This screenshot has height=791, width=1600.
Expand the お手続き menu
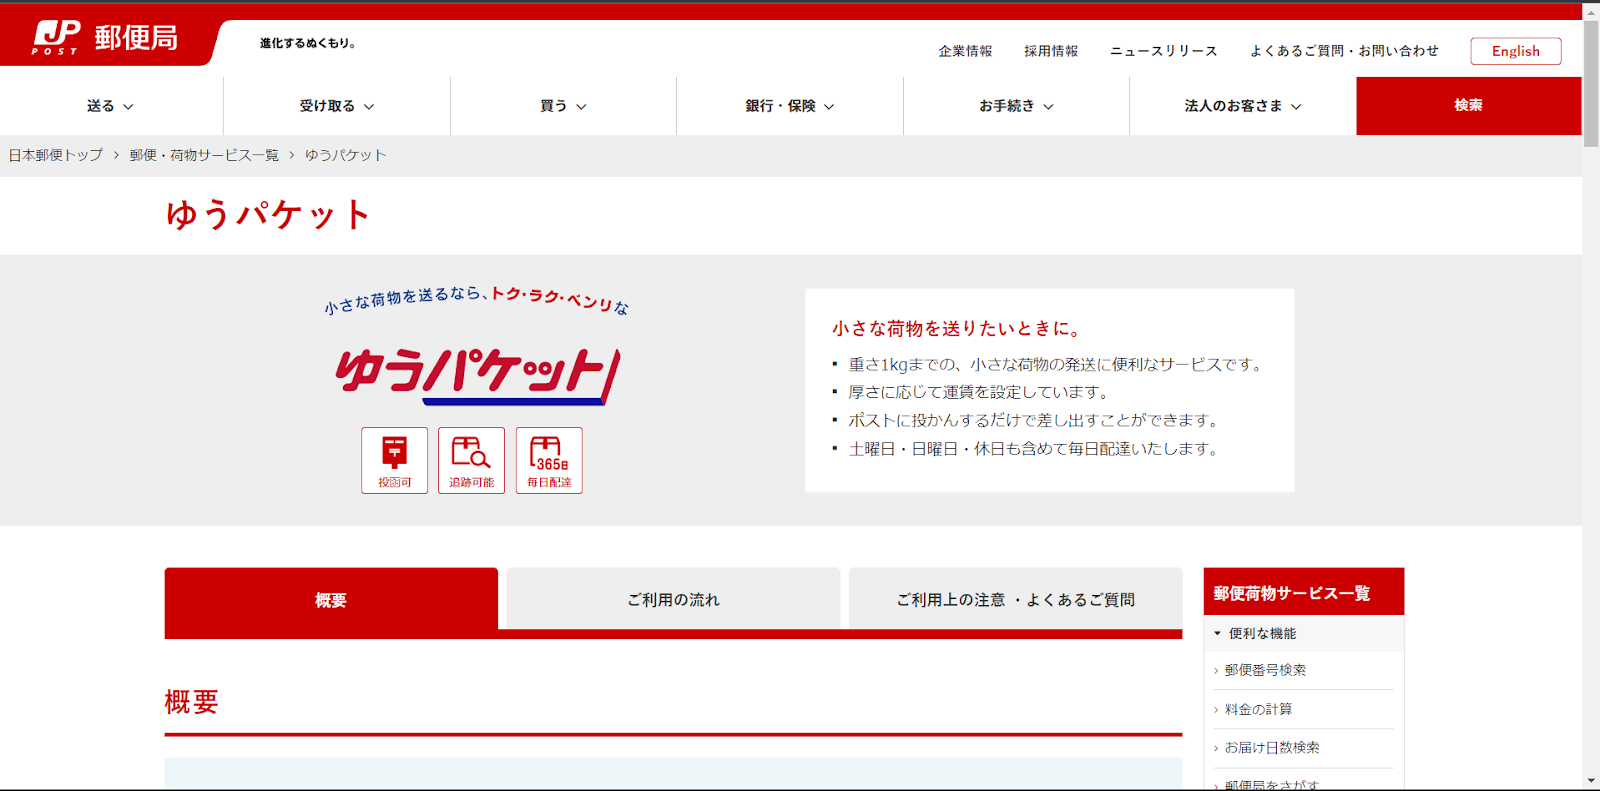coord(1016,106)
